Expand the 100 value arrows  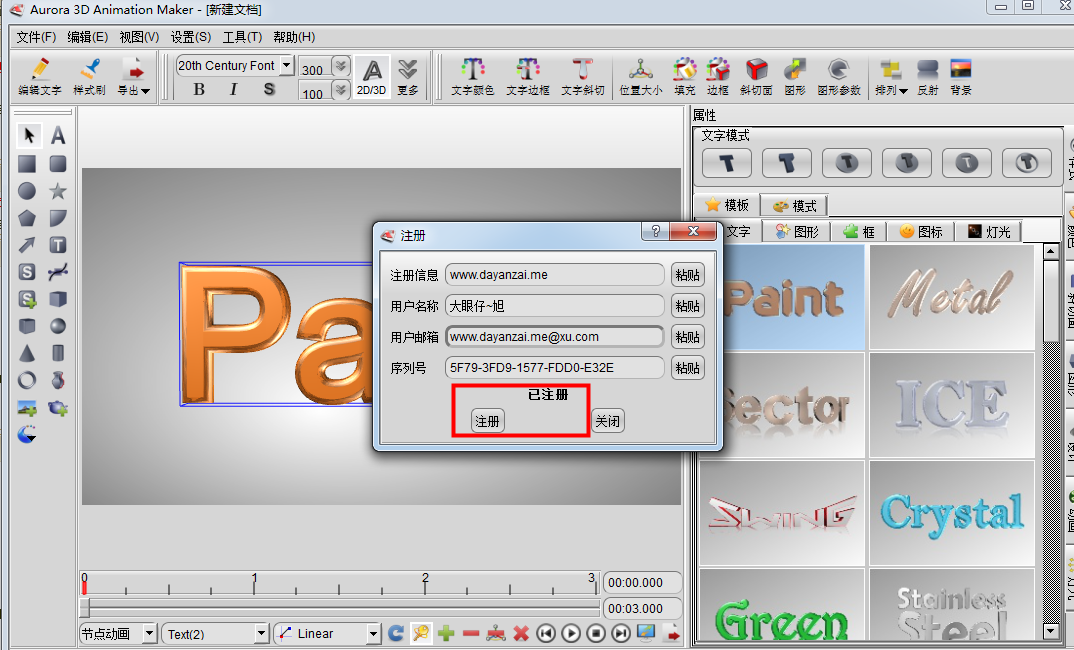click(x=340, y=90)
